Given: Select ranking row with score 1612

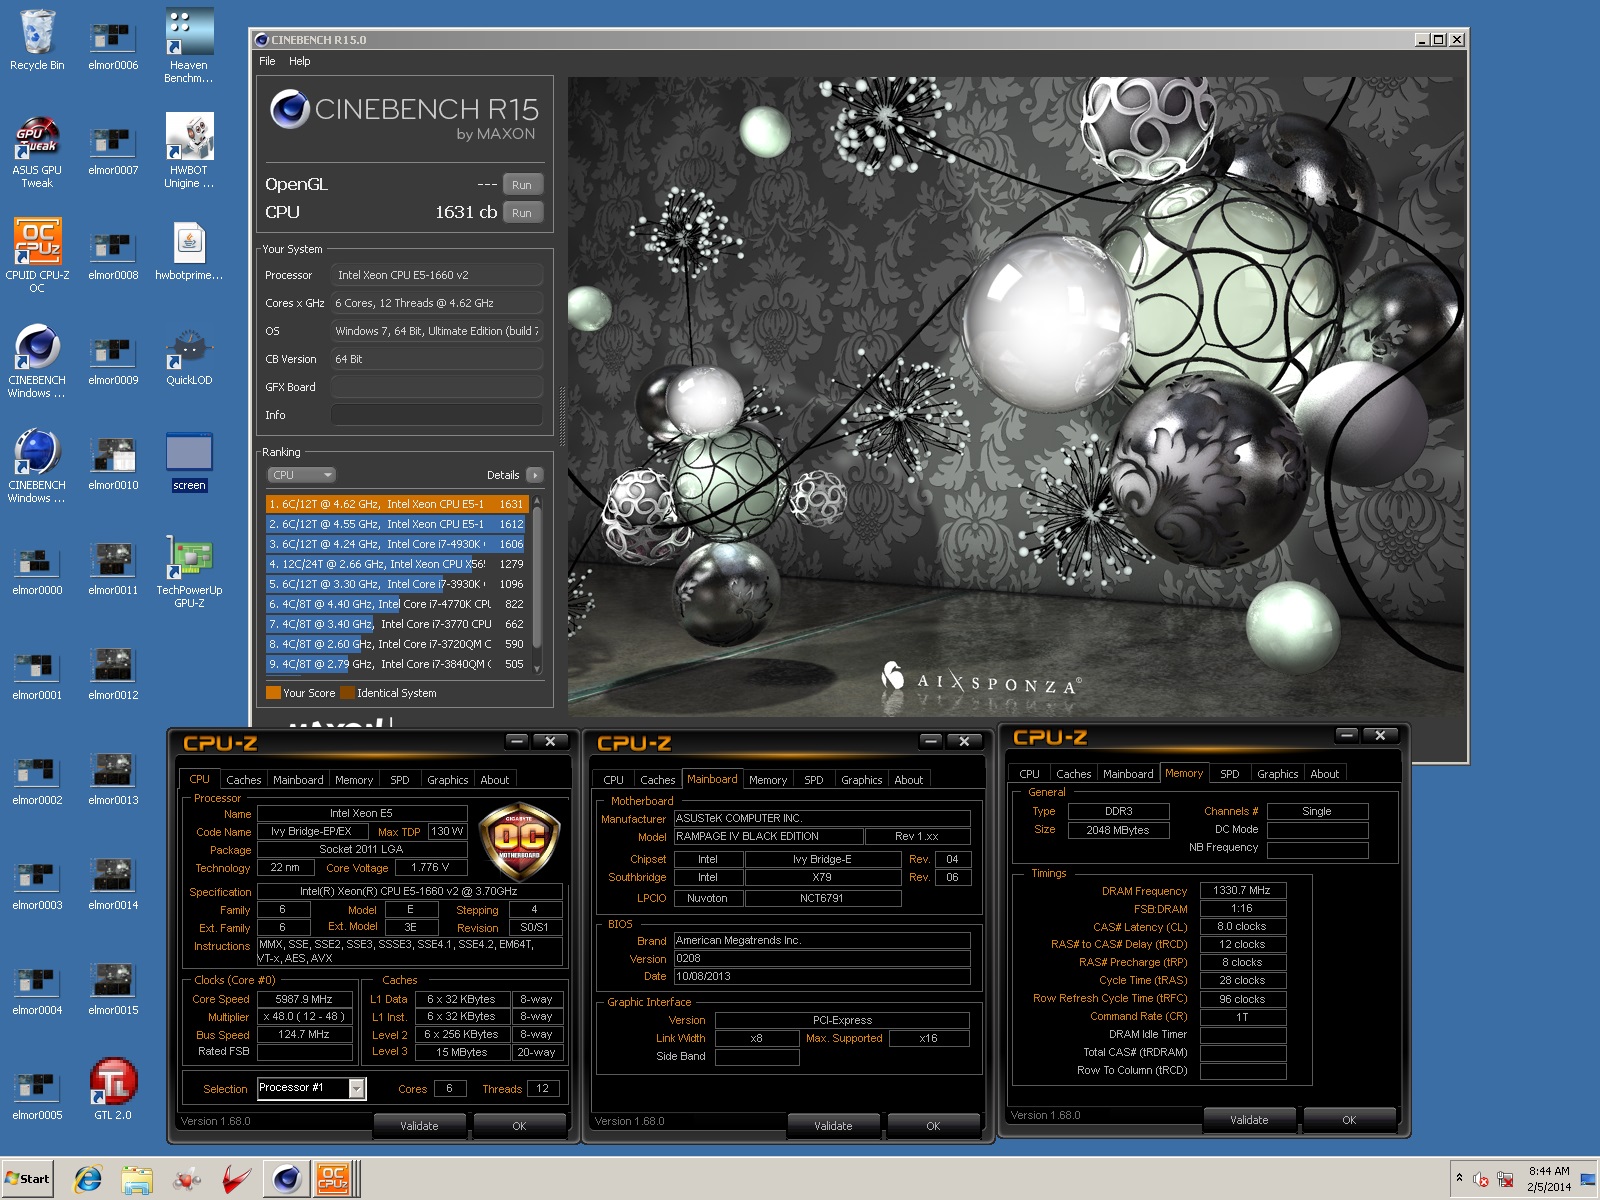Looking at the screenshot, I should (397, 524).
